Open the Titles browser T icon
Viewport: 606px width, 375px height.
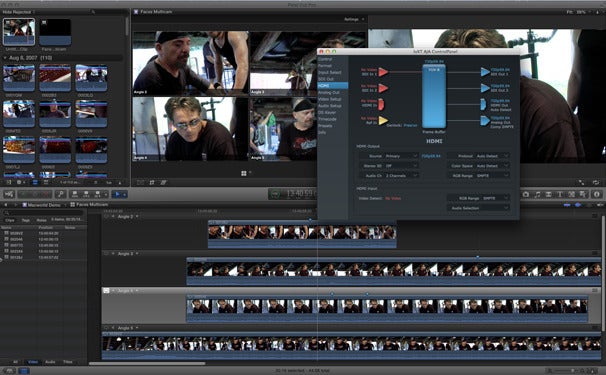click(560, 194)
